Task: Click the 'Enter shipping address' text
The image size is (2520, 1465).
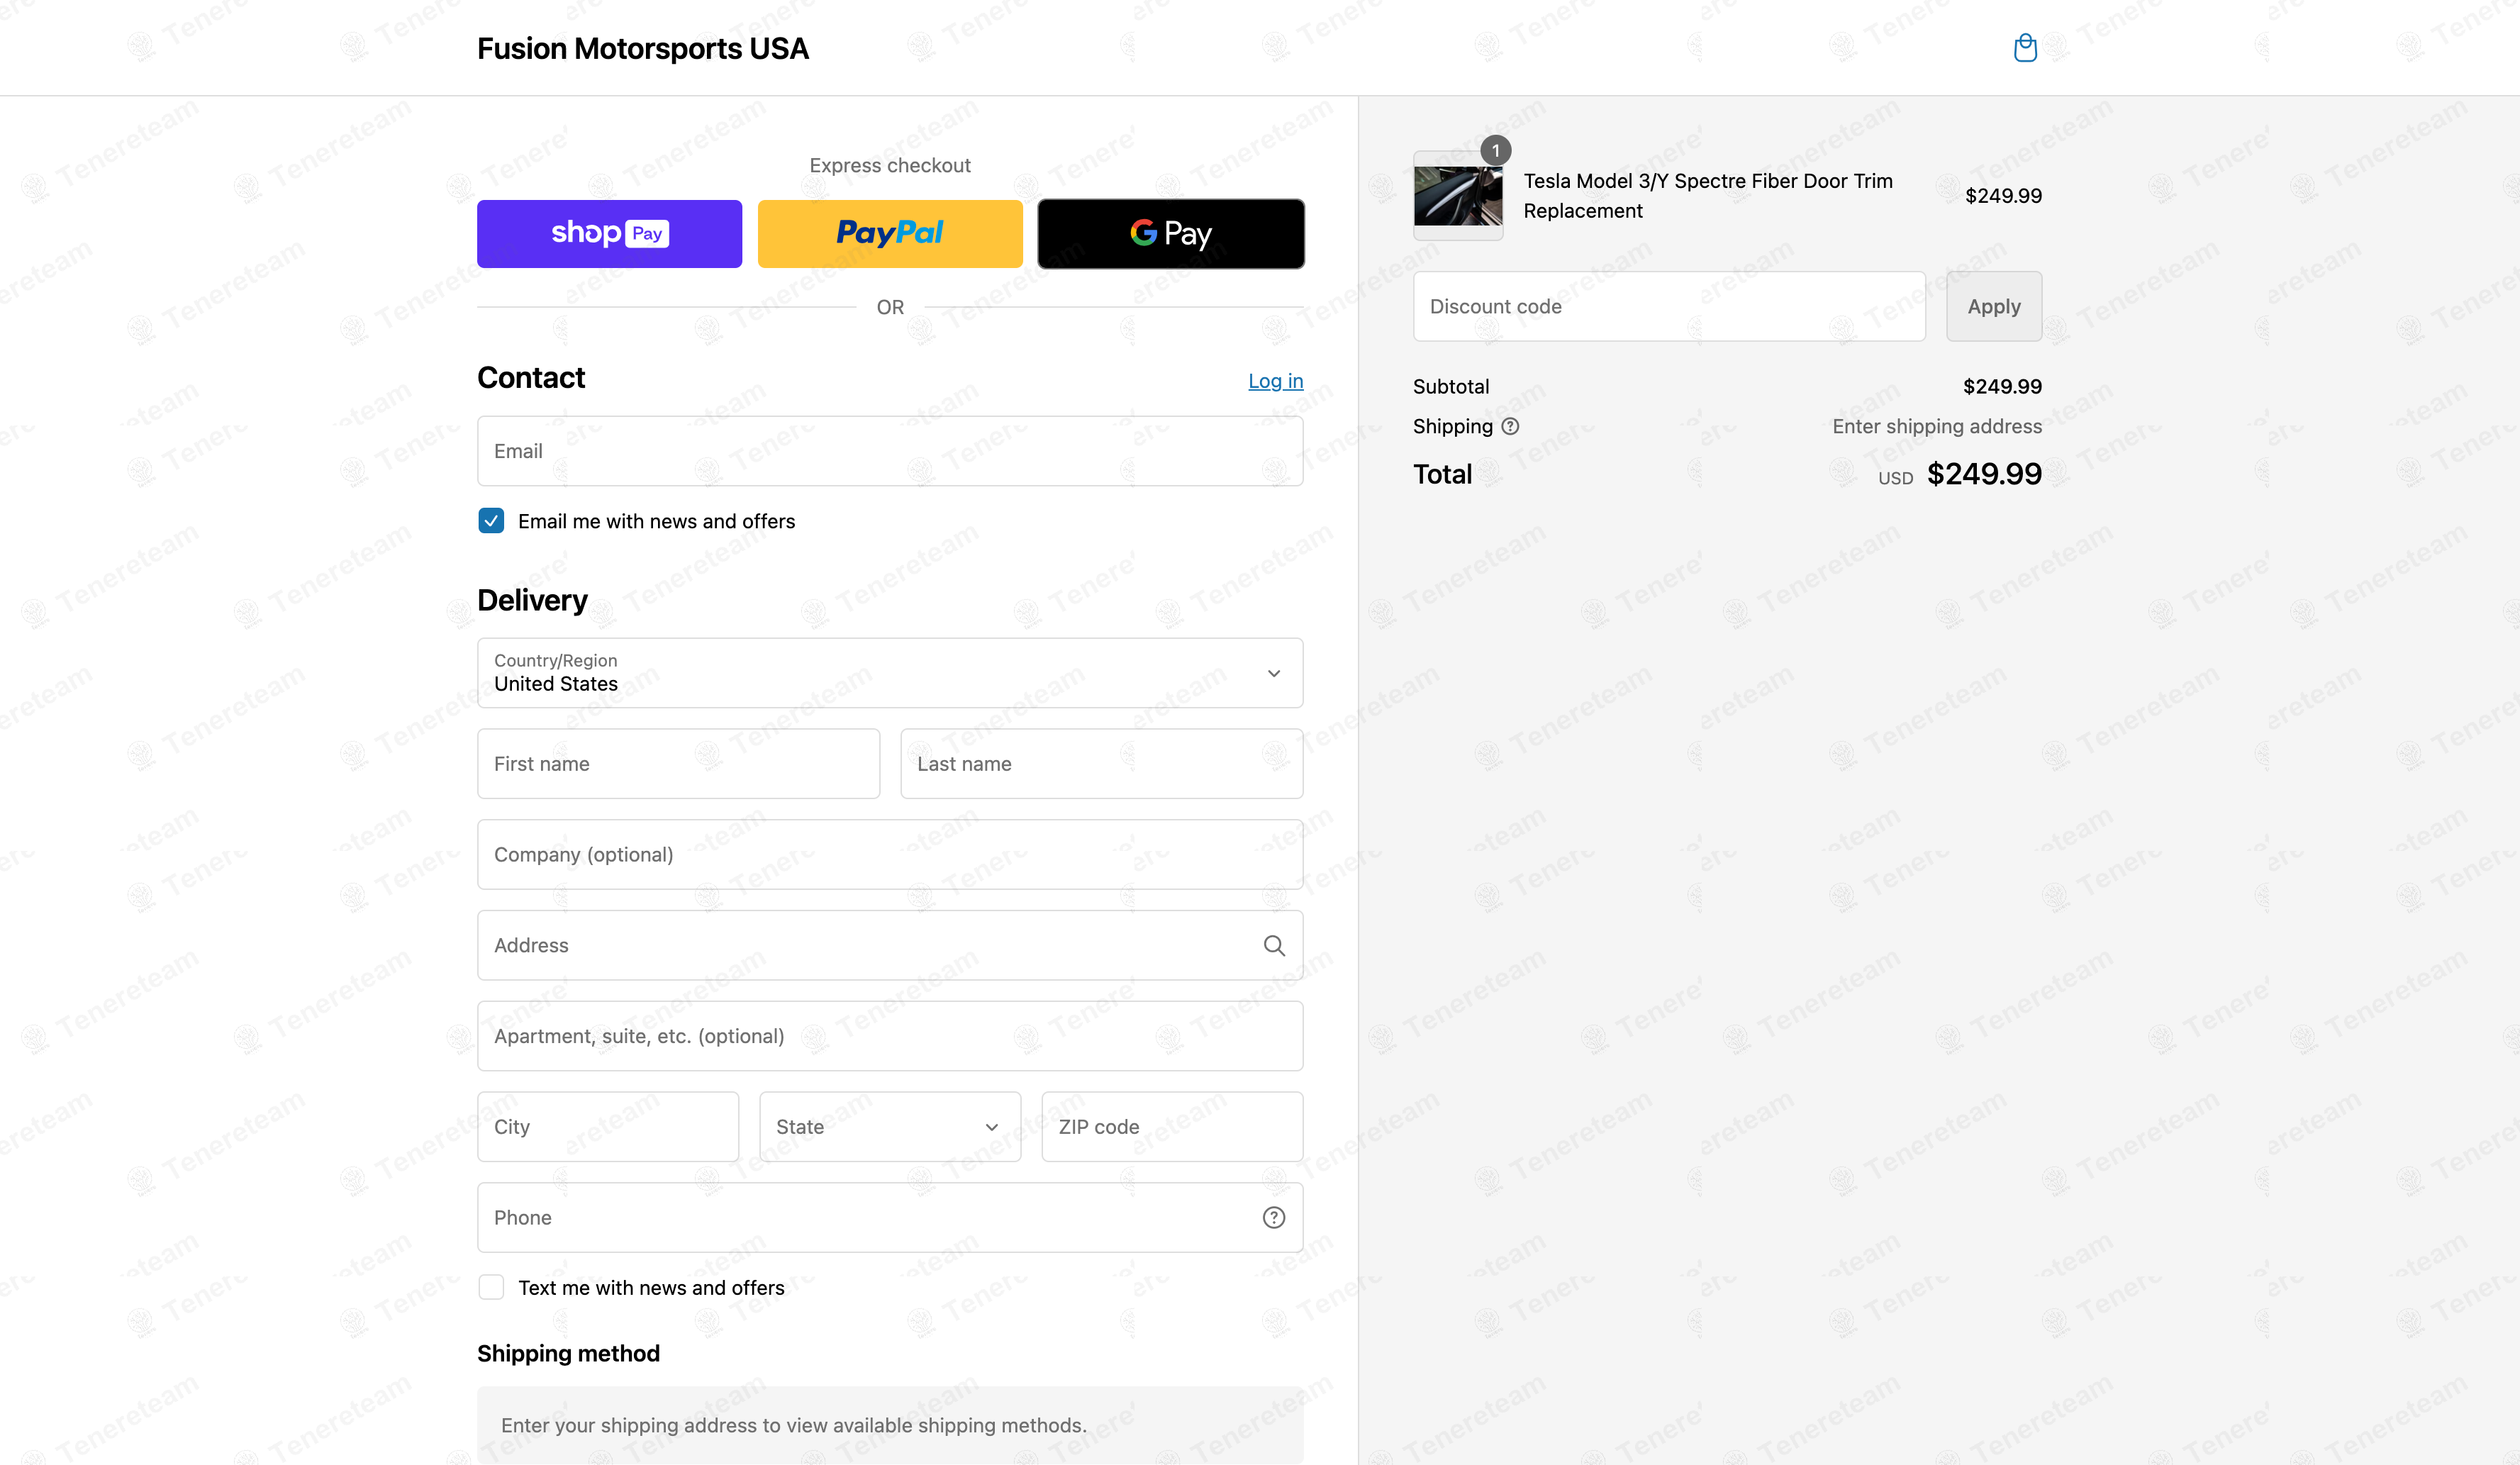Action: coord(1937,426)
